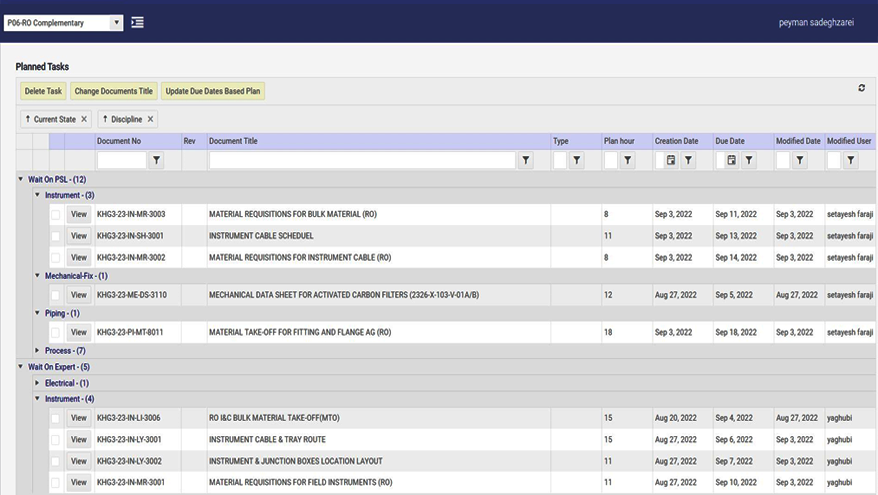The height and width of the screenshot is (495, 878).
Task: Remove the Current State grouping chip
Action: point(84,119)
